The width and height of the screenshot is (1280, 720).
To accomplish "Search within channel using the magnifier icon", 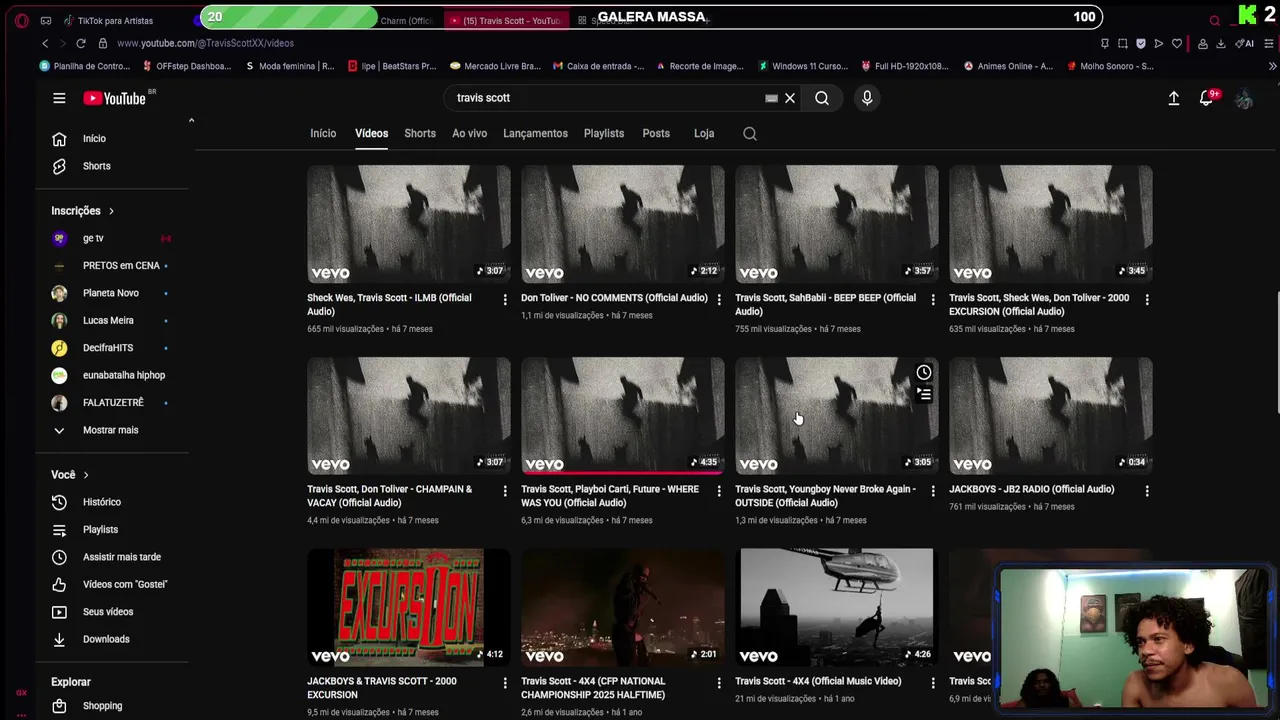I will [750, 134].
